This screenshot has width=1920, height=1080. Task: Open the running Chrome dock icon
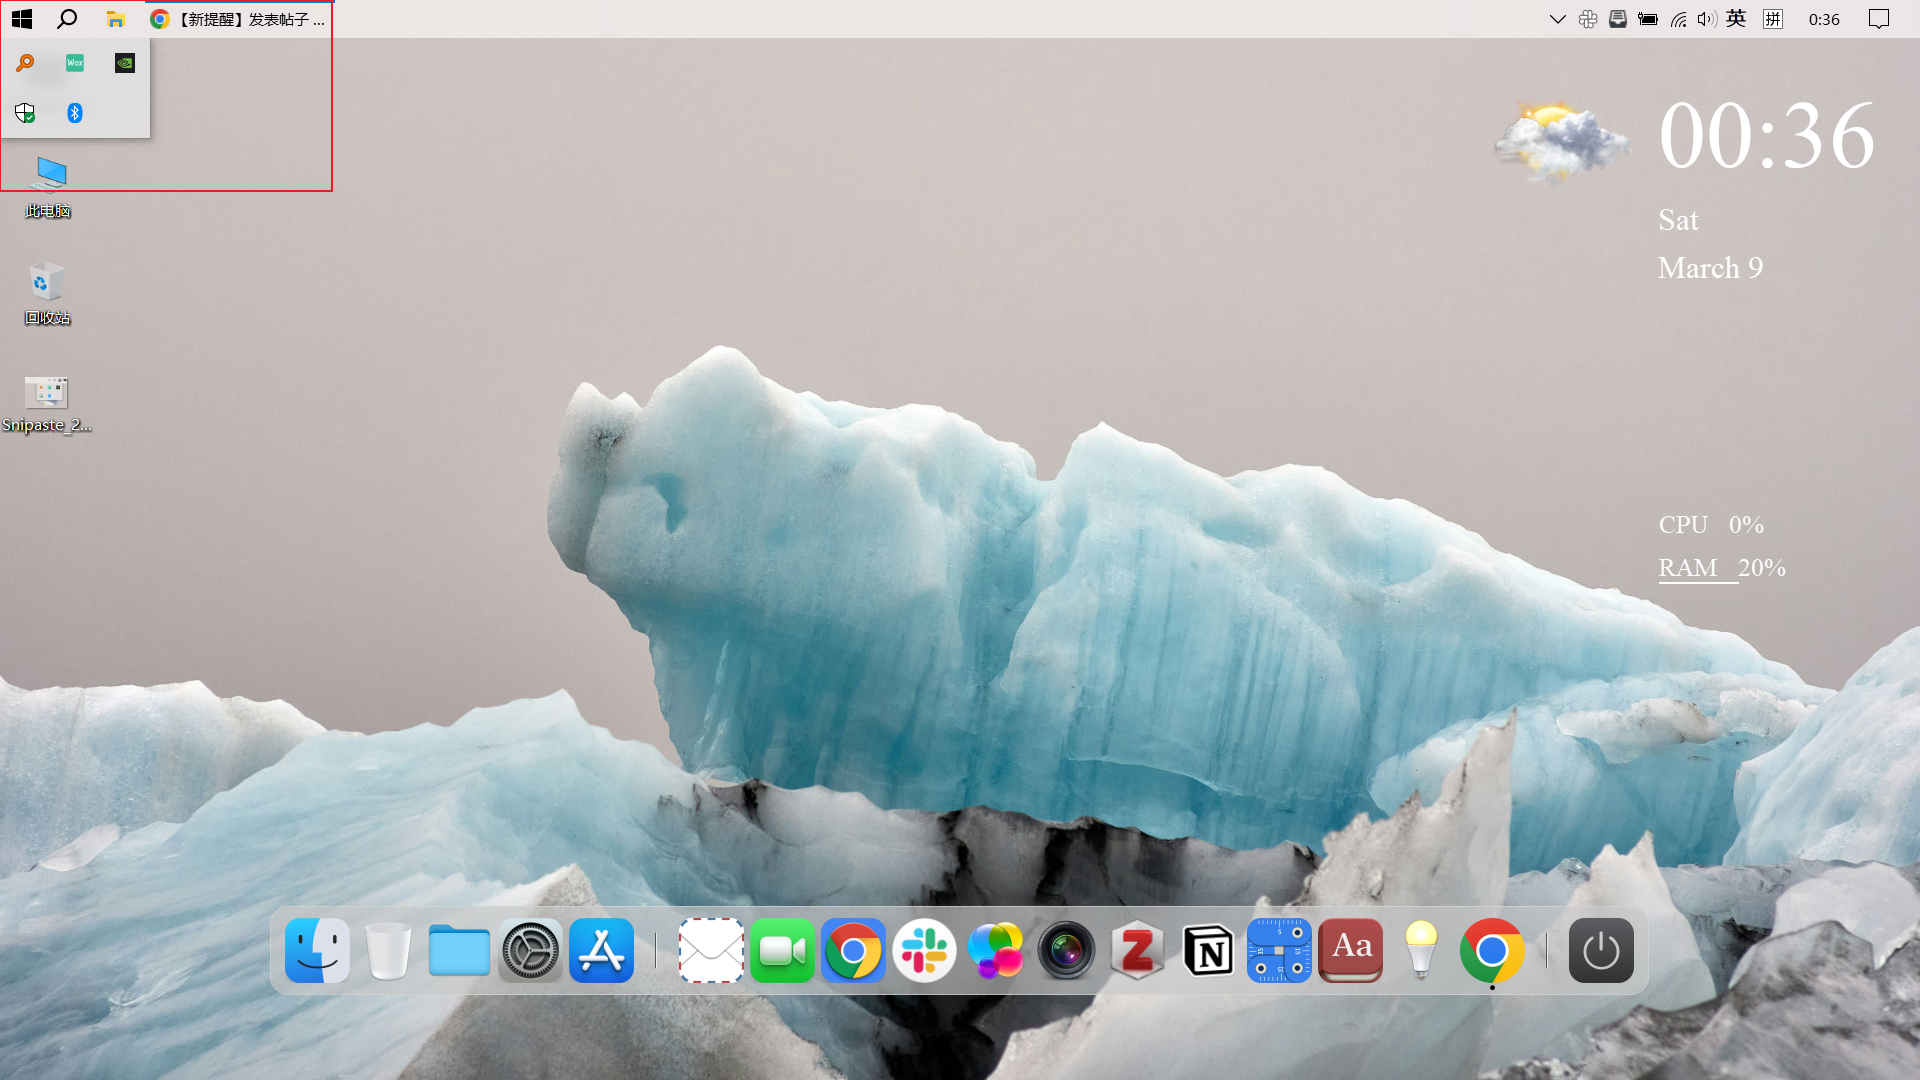(1492, 950)
